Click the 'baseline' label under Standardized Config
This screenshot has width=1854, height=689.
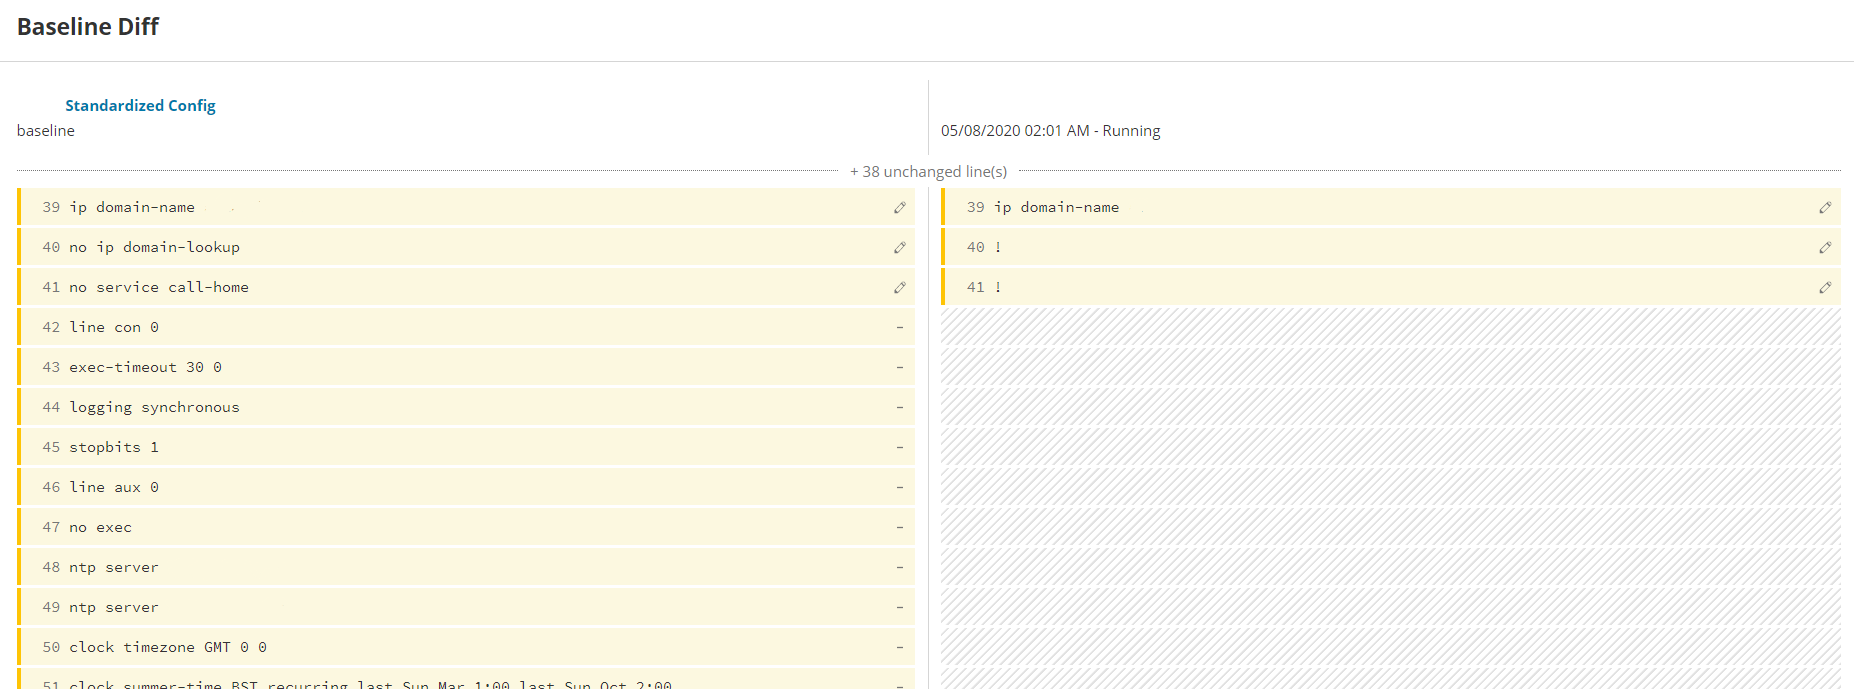pyautogui.click(x=46, y=130)
